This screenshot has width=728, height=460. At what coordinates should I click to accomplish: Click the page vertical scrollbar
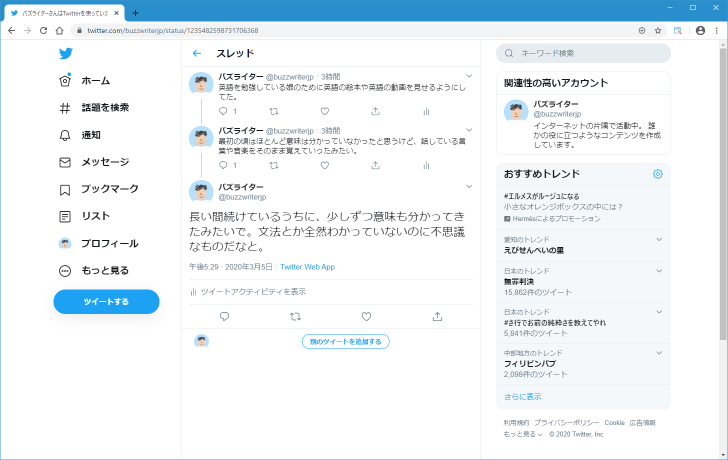click(x=723, y=194)
